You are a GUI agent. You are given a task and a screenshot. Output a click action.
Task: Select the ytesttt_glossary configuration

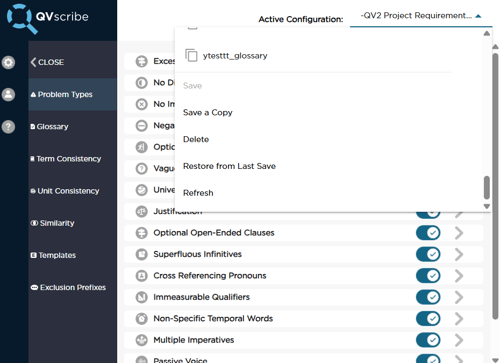tap(235, 56)
